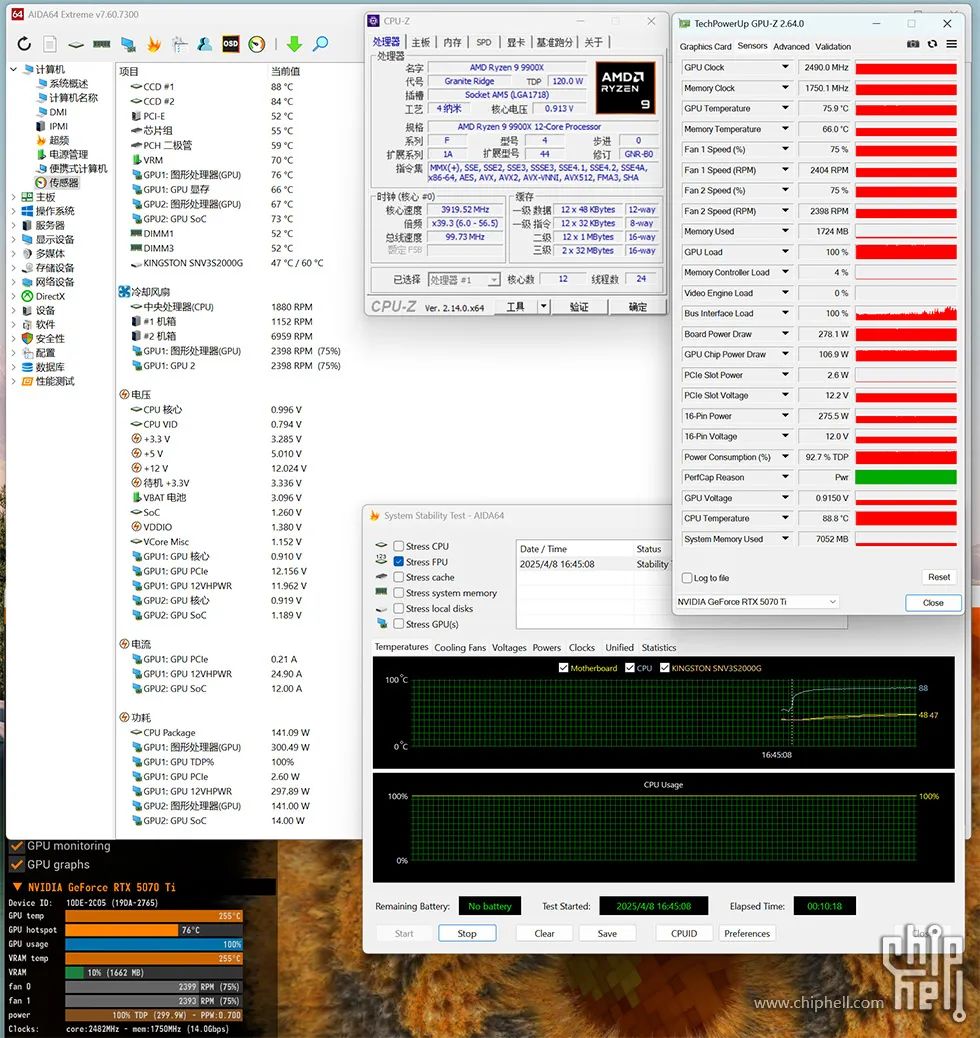Click the CCD #1 sensor row icon

(x=136, y=87)
